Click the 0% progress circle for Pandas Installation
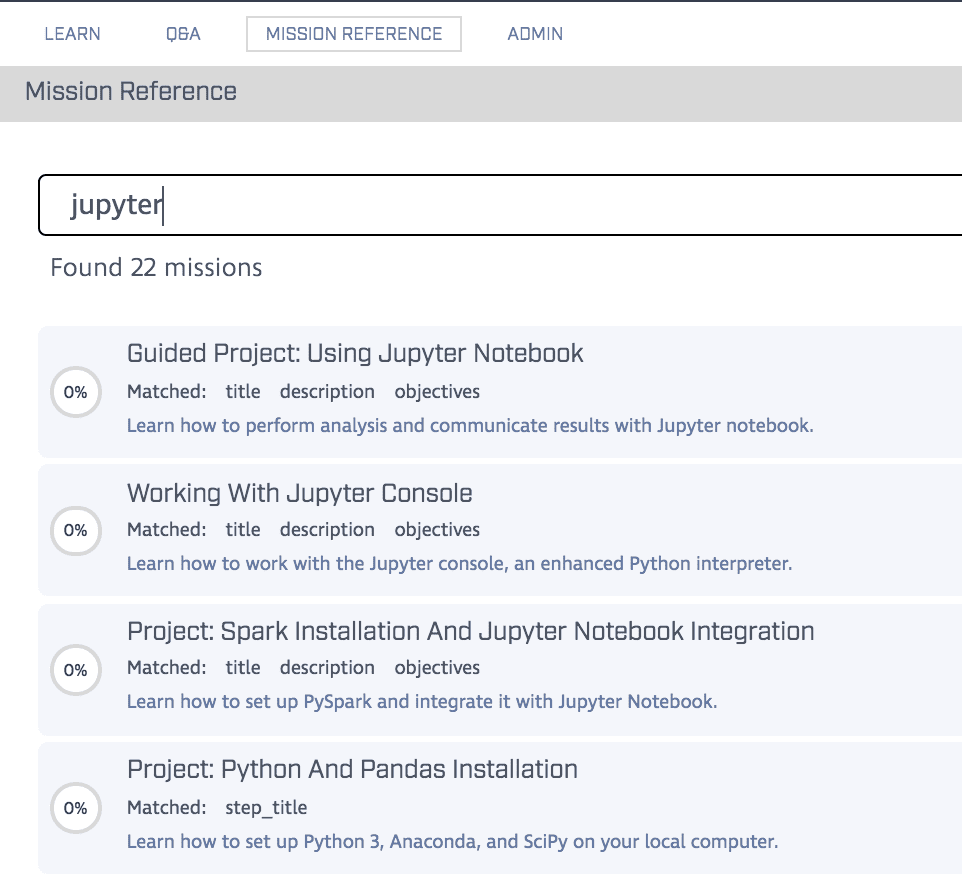This screenshot has height=880, width=962. click(x=75, y=808)
